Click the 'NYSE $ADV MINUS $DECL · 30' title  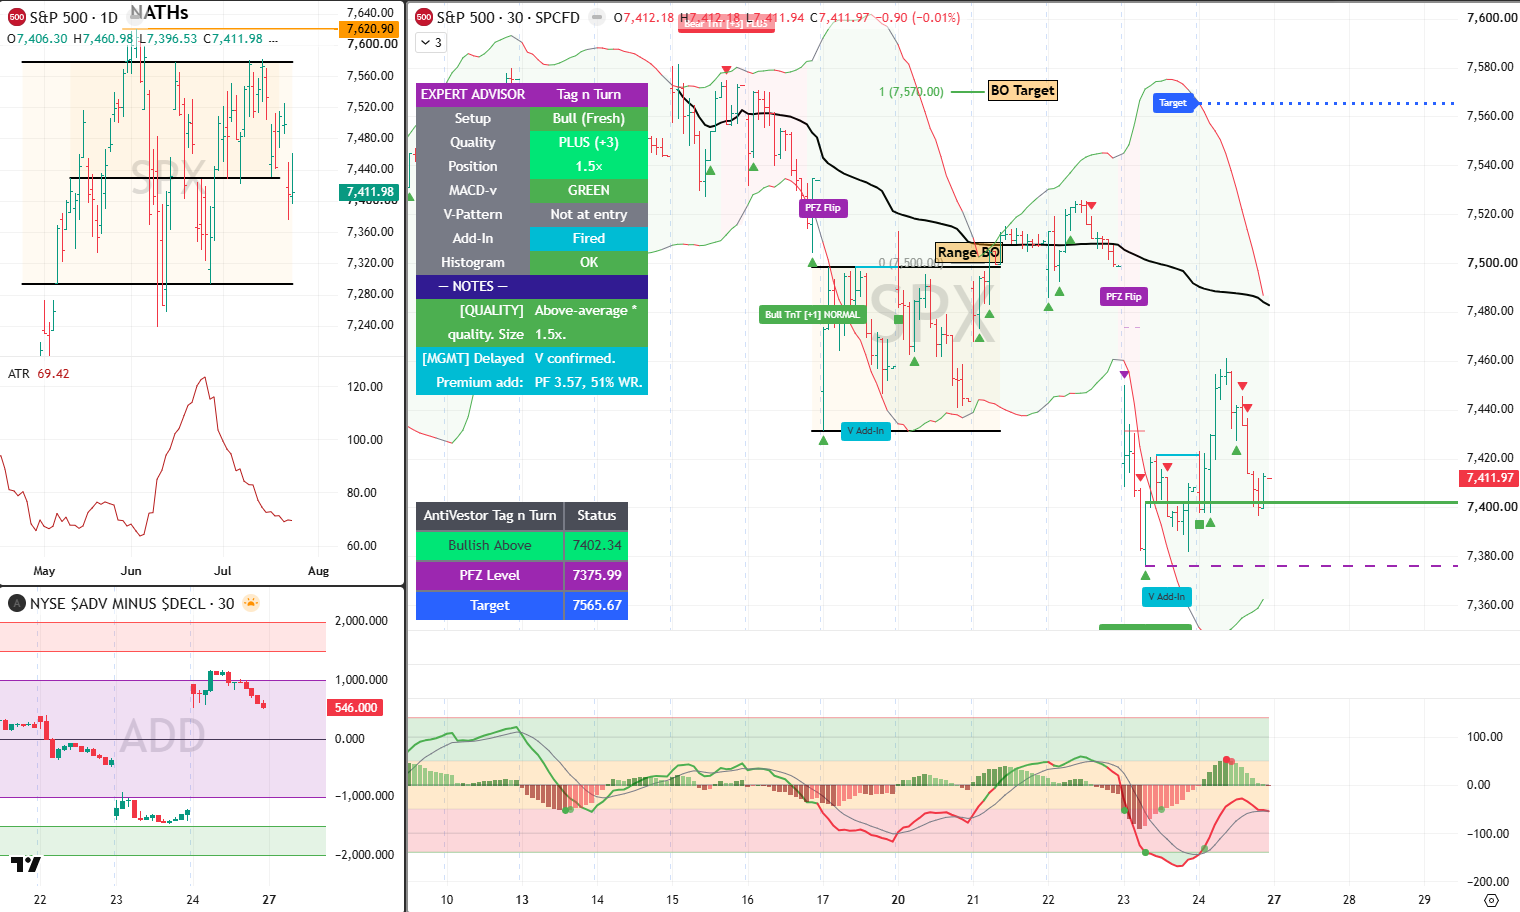pos(132,603)
